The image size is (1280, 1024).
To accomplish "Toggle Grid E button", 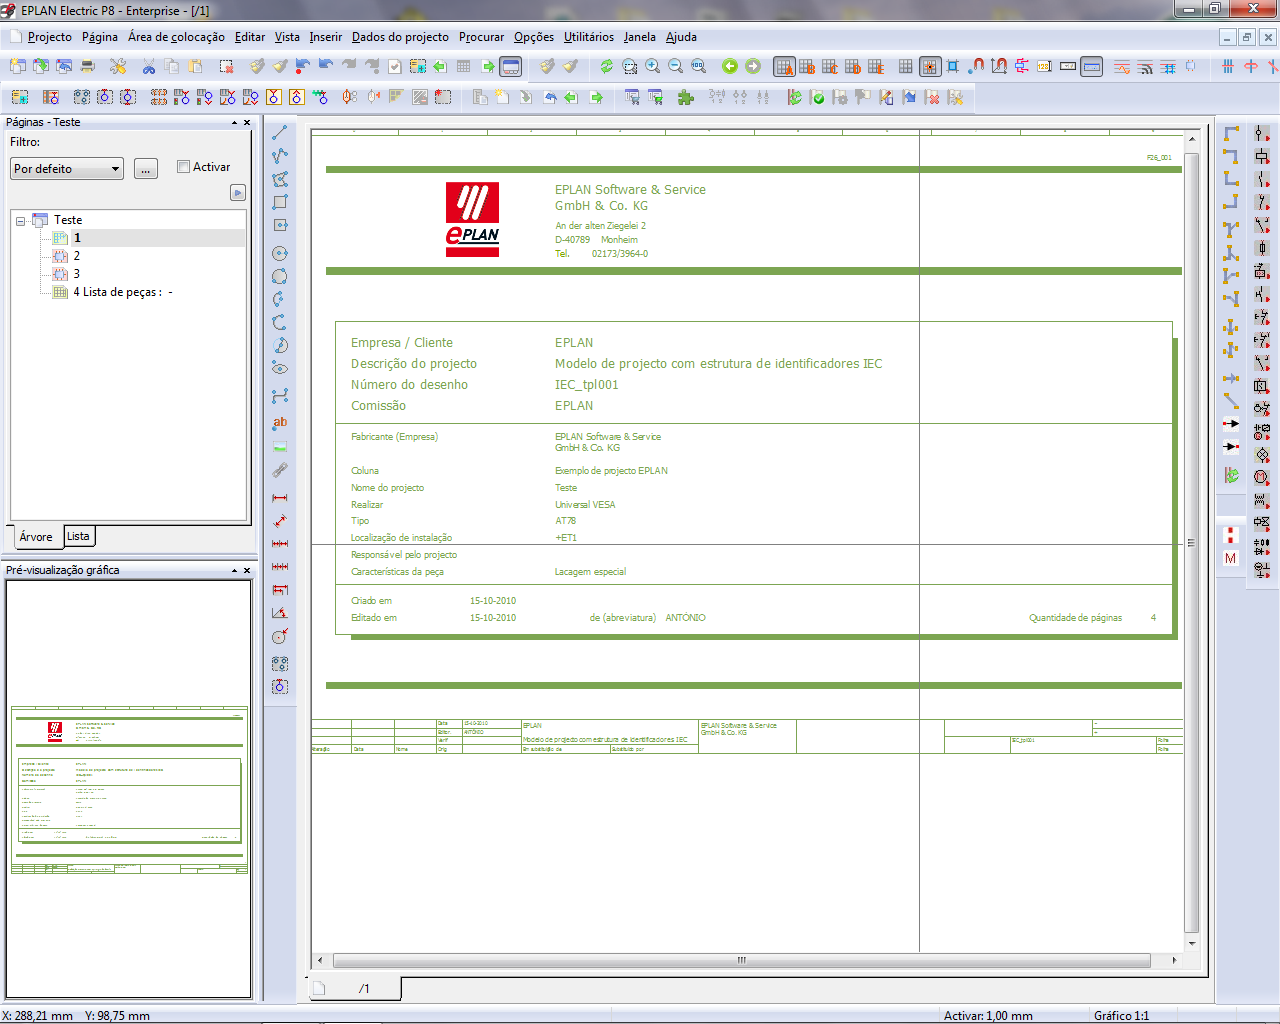I will (876, 66).
